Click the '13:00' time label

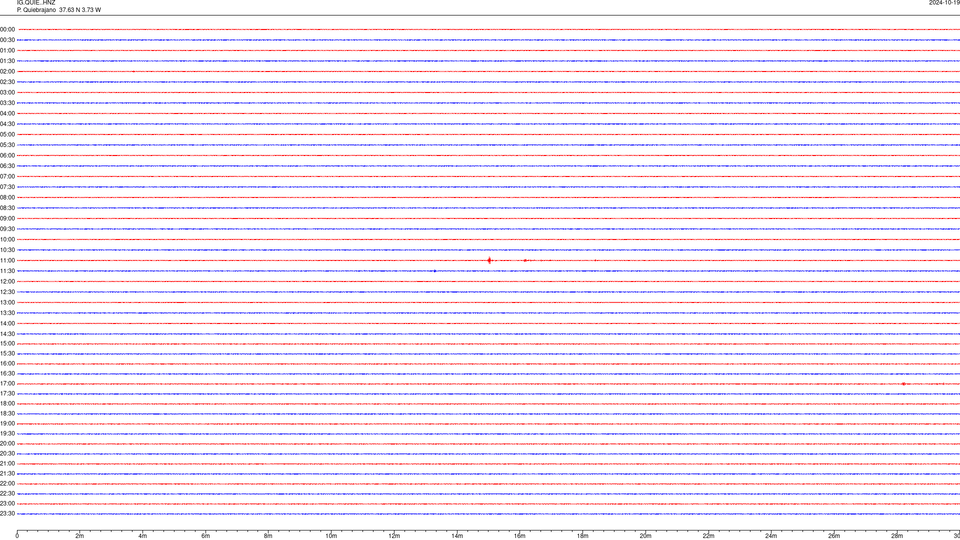tap(7, 302)
